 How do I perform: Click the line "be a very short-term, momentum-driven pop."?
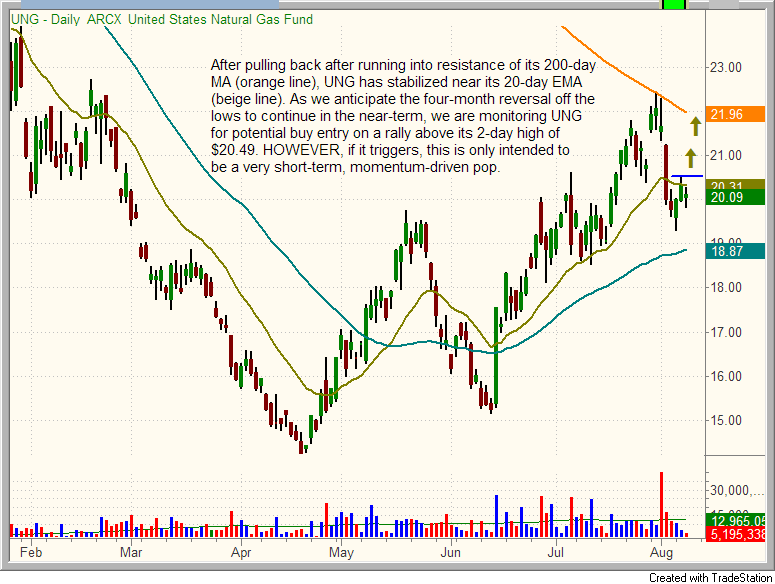355,167
